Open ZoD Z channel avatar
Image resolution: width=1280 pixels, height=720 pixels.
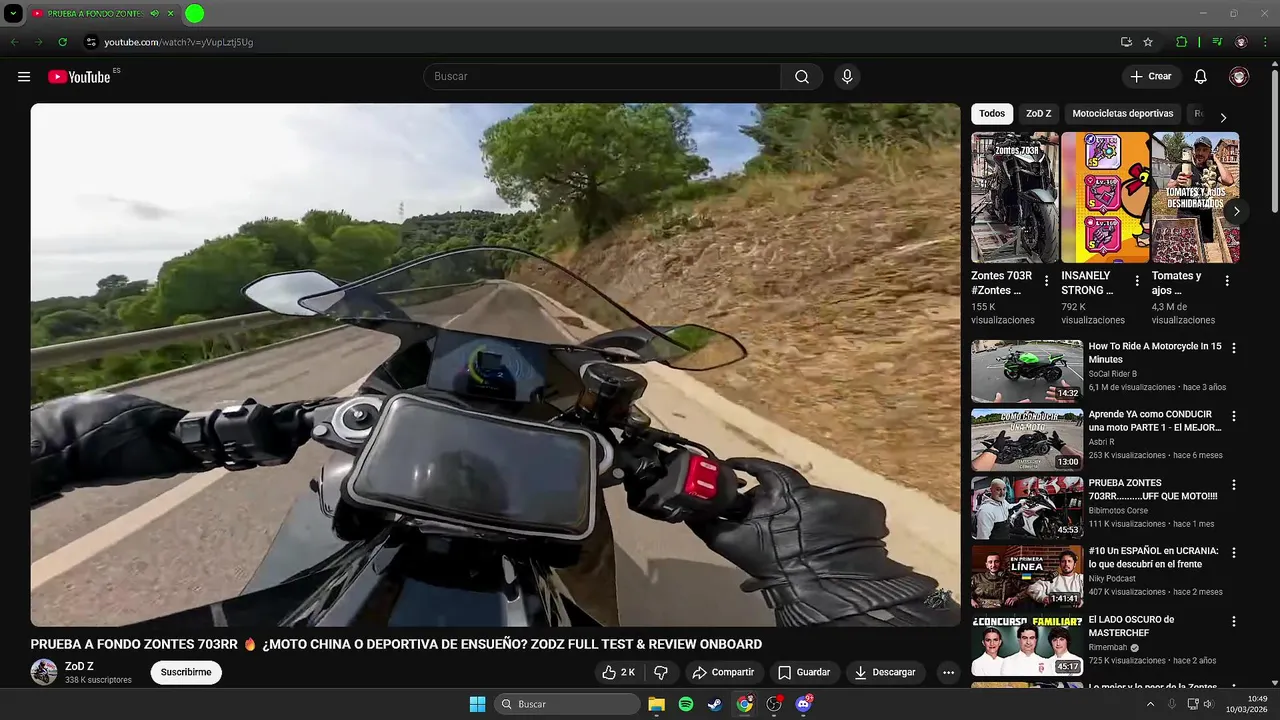point(44,672)
